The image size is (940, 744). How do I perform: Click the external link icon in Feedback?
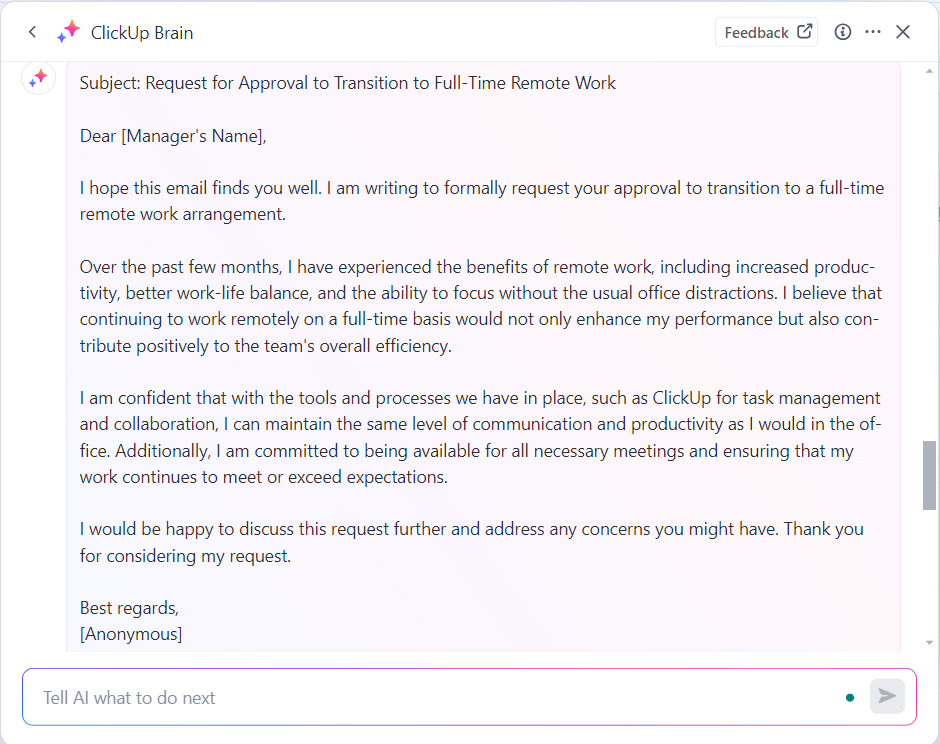point(804,32)
